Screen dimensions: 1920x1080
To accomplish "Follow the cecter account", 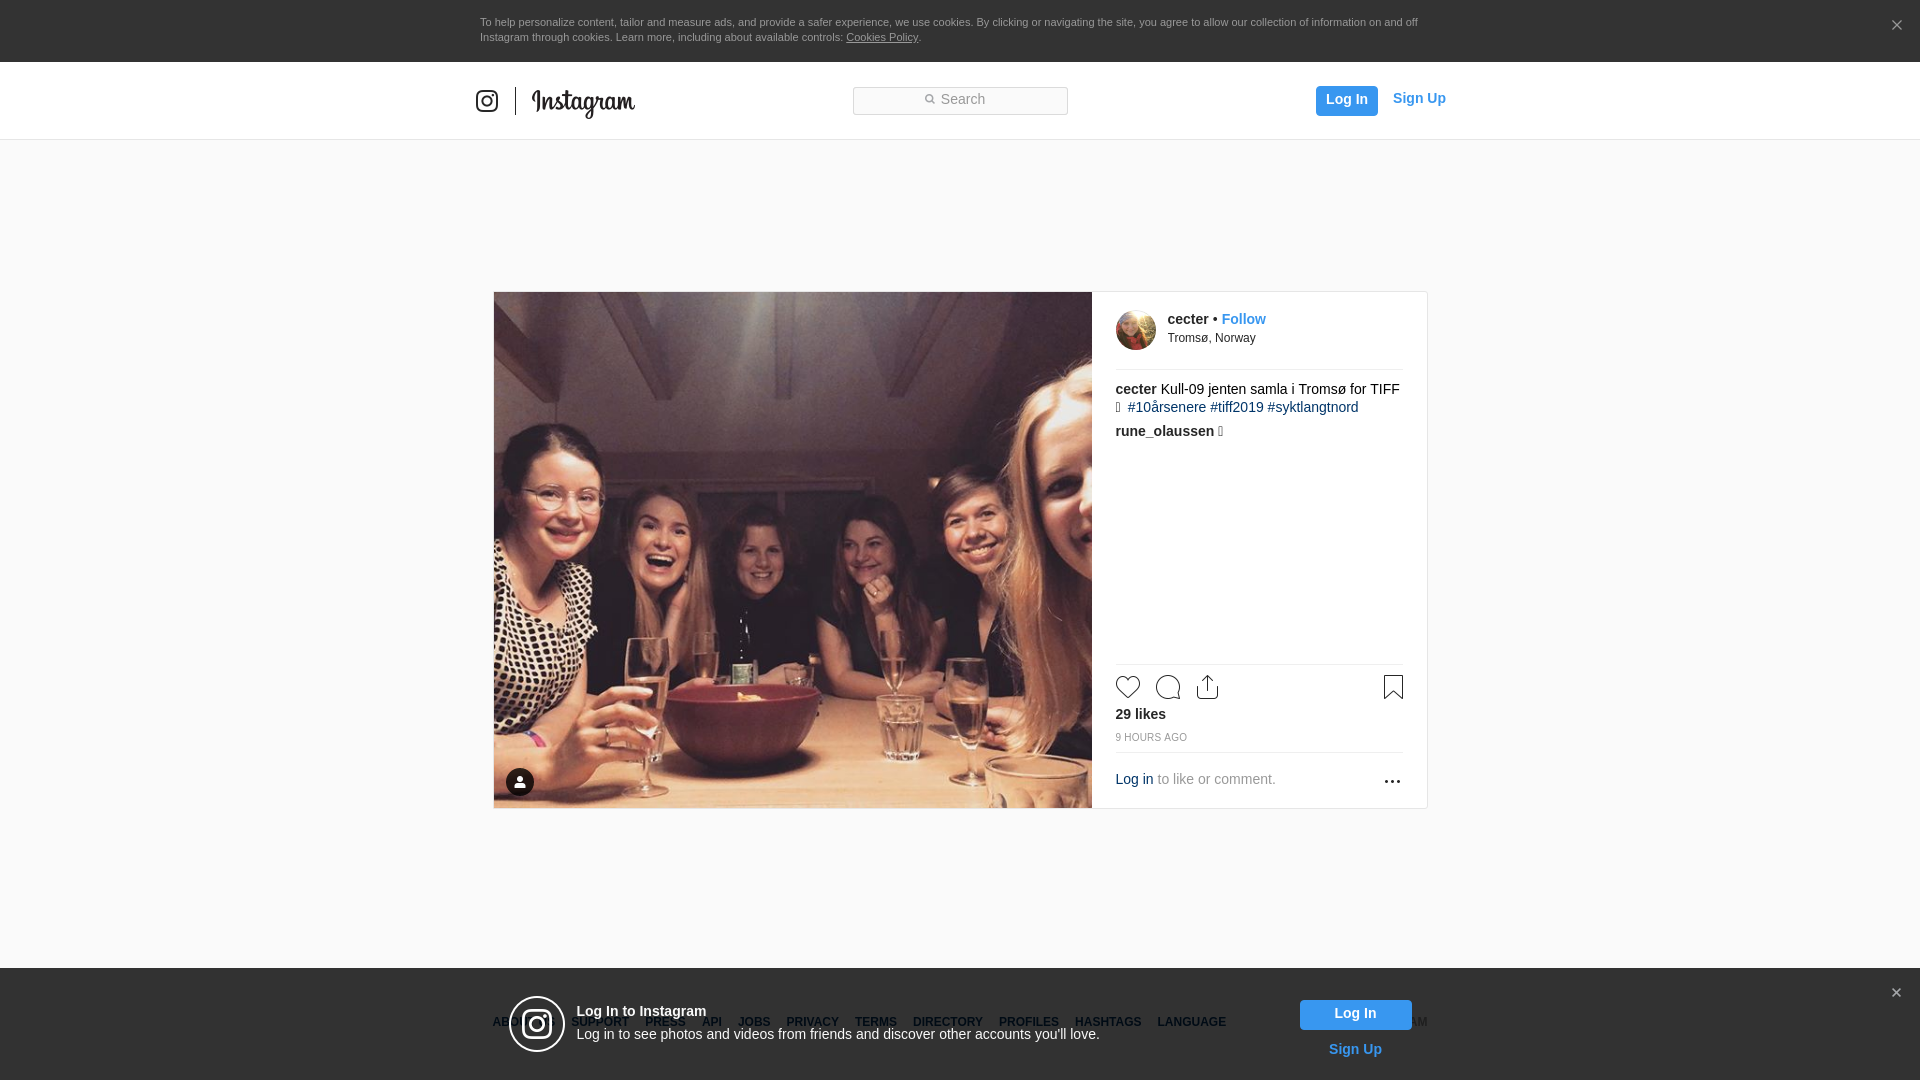I will [1243, 319].
